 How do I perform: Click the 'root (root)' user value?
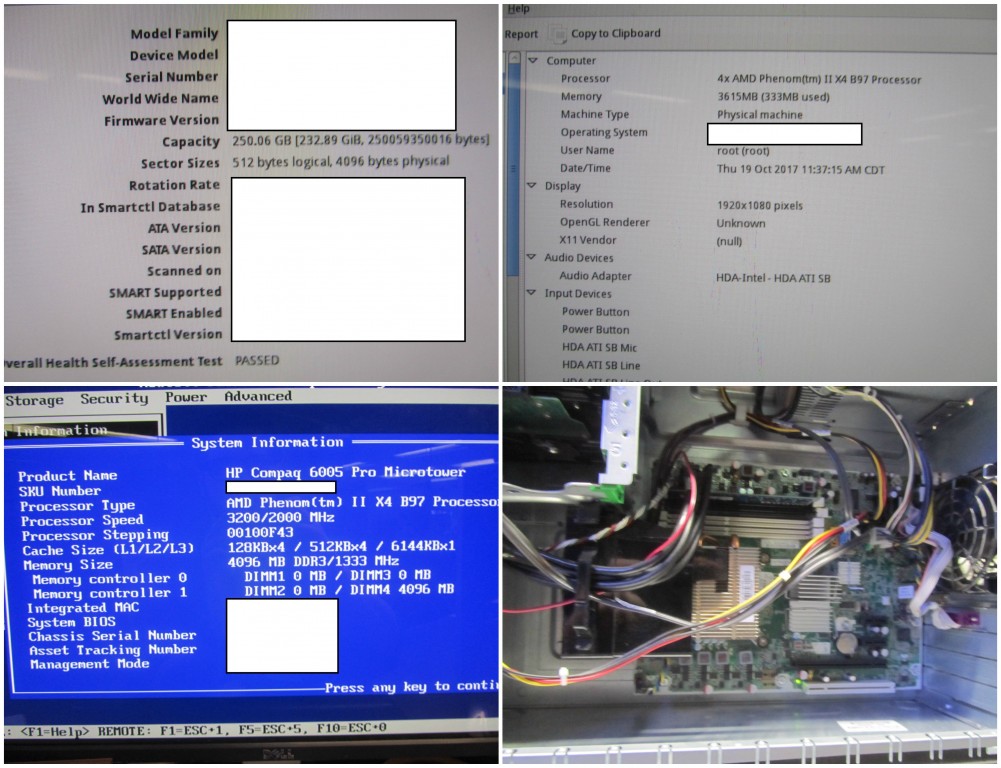(x=743, y=151)
